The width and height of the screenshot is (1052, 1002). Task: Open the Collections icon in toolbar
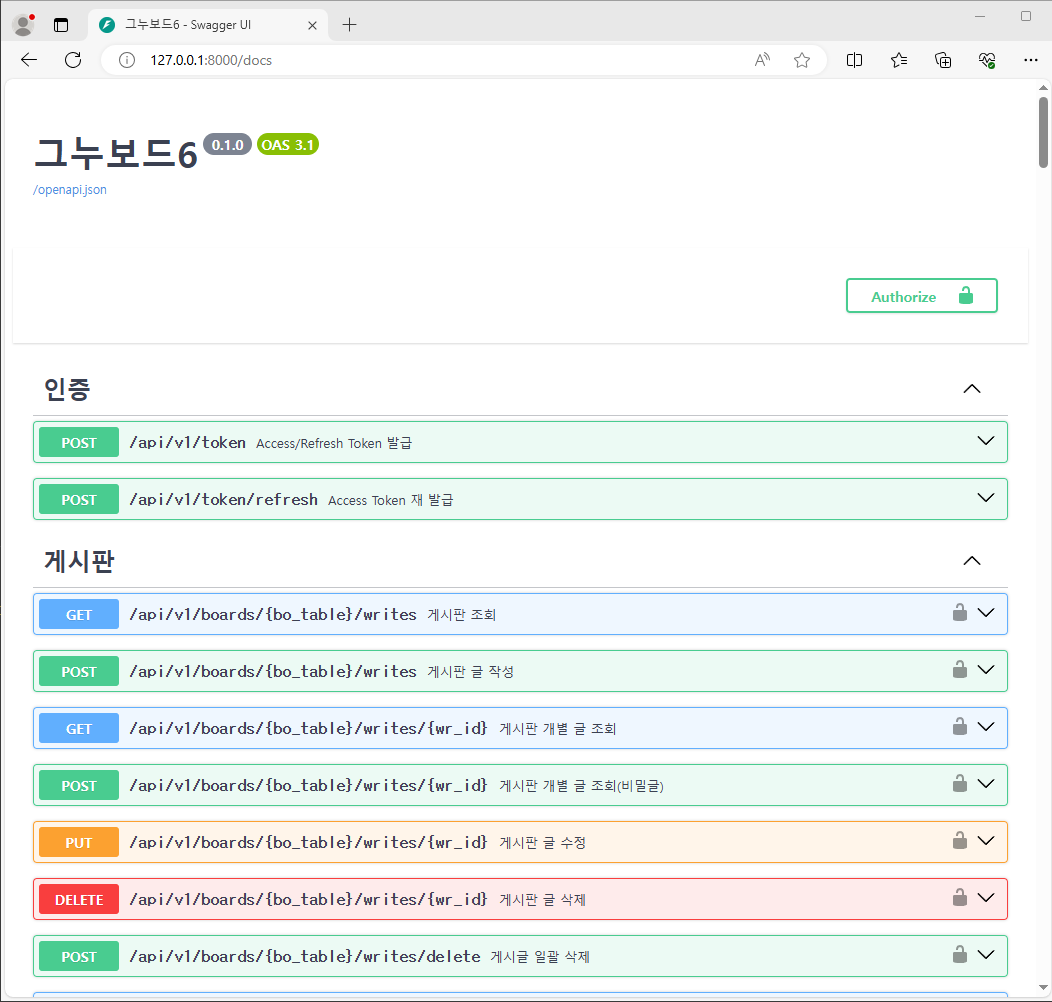[x=942, y=60]
